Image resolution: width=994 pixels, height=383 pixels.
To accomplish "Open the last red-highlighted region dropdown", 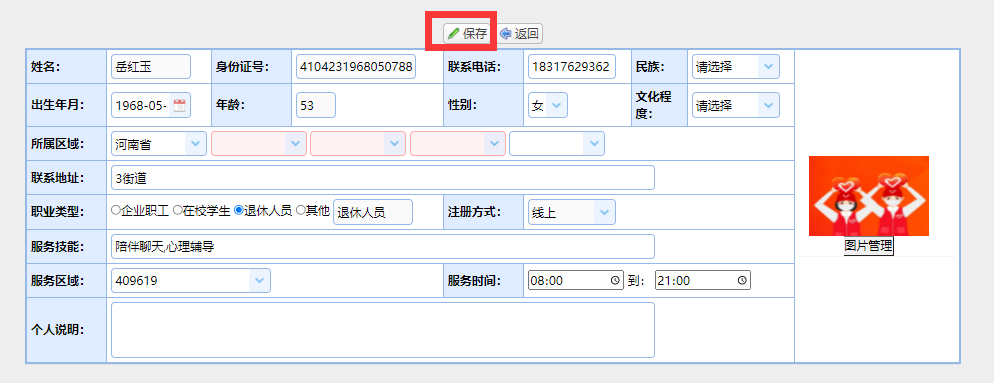I will point(458,144).
